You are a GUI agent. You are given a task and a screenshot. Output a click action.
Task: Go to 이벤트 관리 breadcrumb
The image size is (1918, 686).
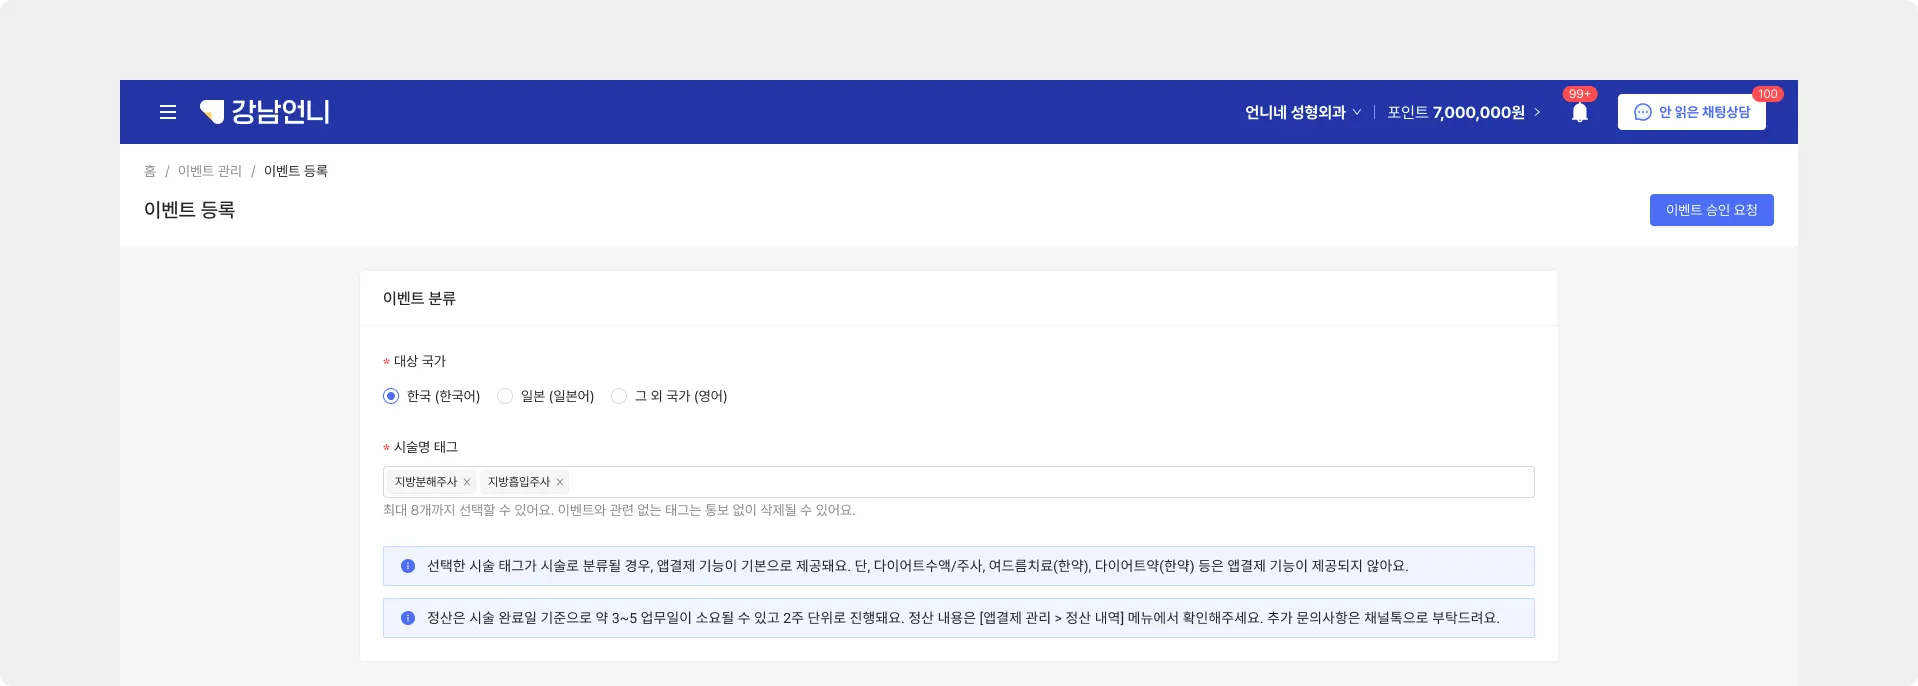pos(210,171)
